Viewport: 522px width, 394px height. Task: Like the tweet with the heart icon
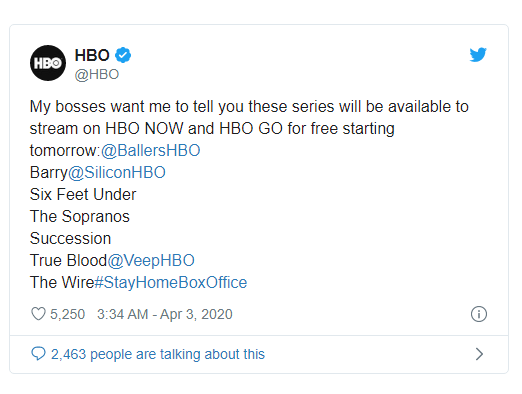click(x=38, y=314)
